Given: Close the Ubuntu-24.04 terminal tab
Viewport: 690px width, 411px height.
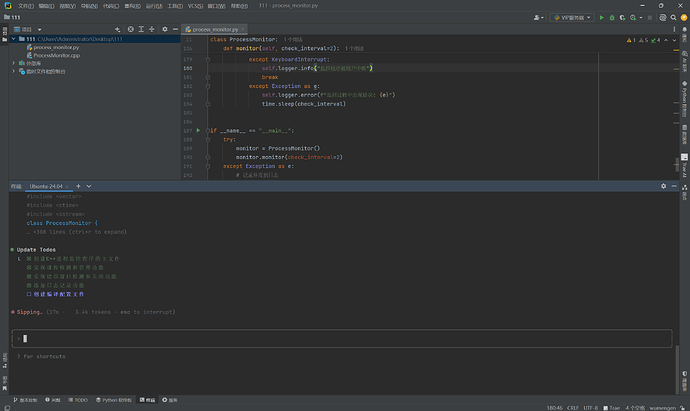Looking at the screenshot, I should coord(67,187).
